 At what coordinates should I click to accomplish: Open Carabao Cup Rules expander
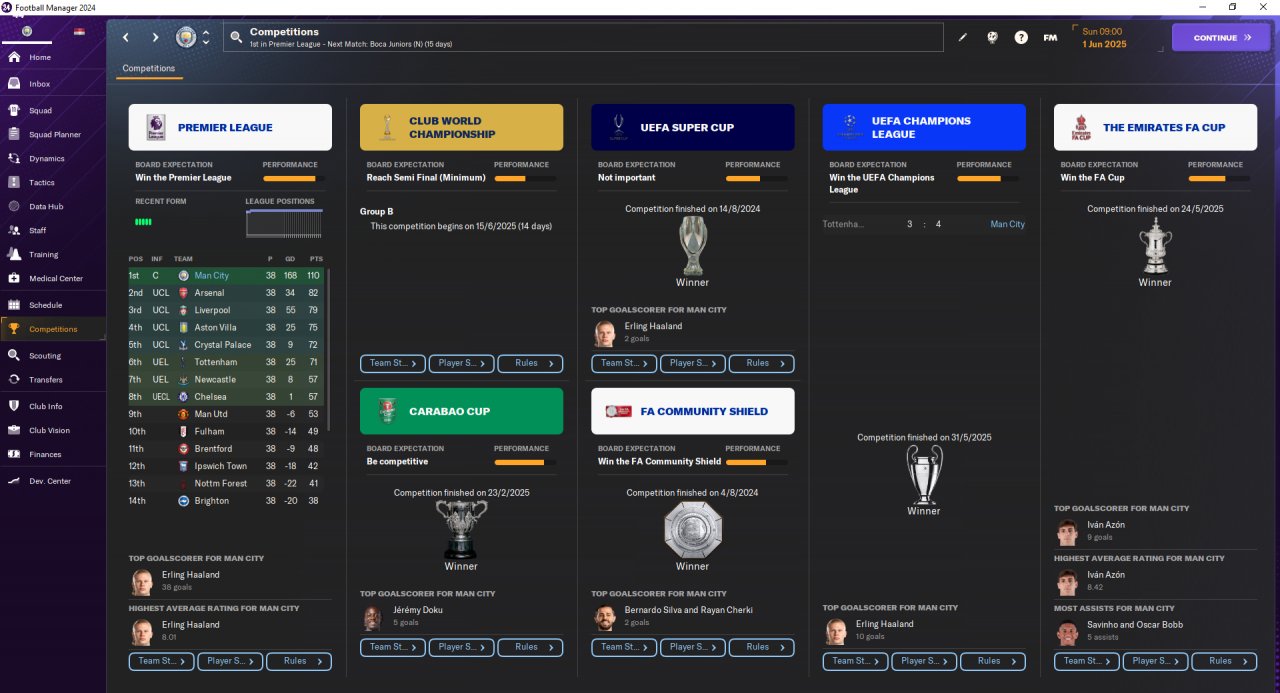[530, 647]
